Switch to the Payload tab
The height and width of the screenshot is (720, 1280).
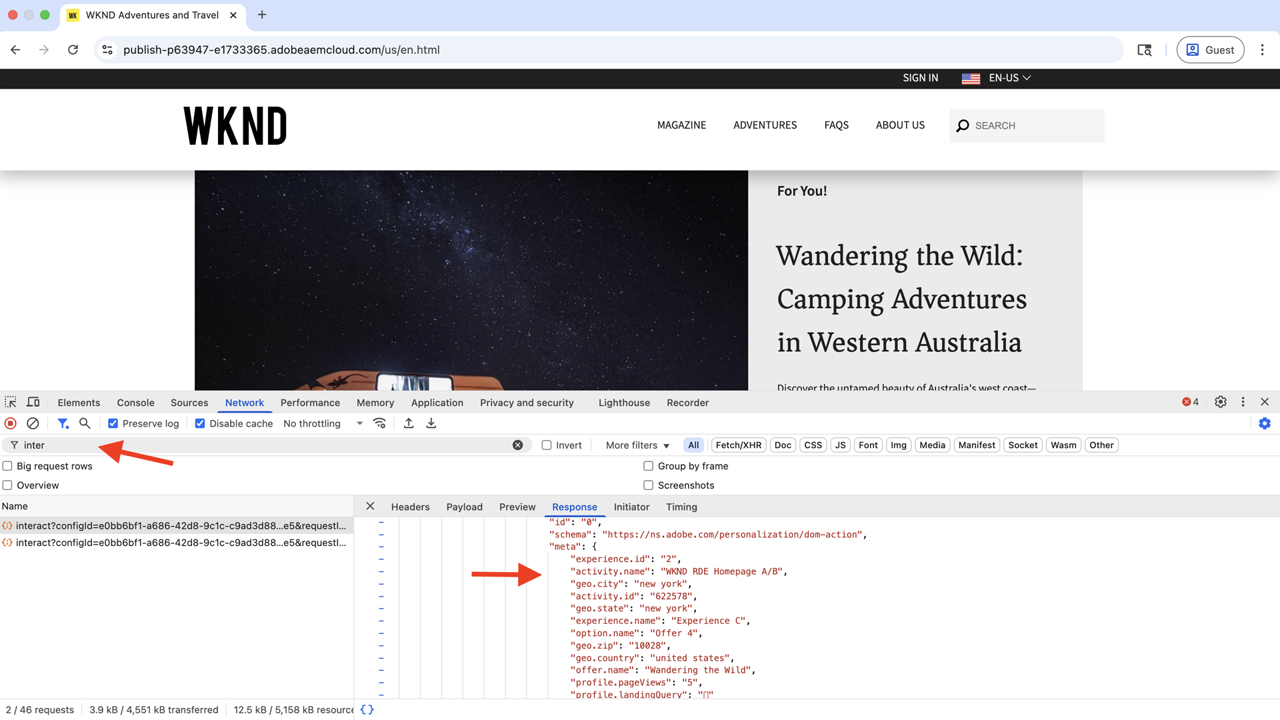tap(464, 507)
